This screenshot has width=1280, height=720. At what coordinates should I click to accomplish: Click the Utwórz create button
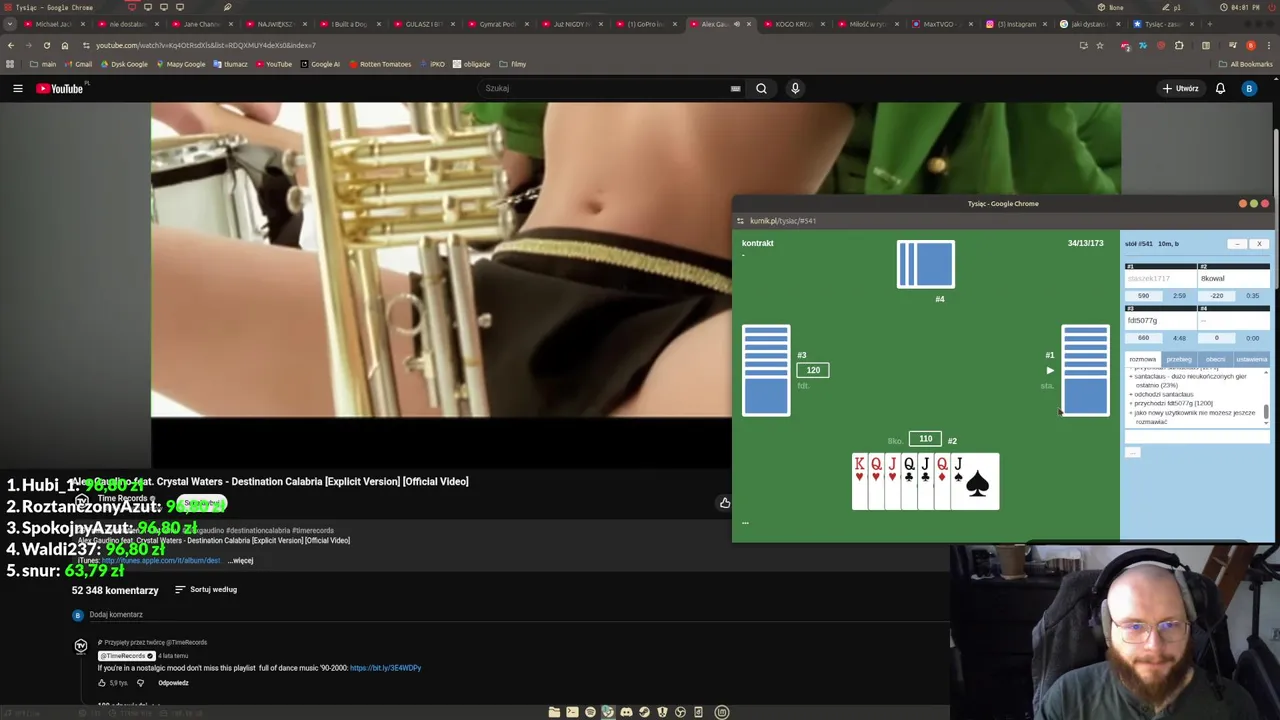tap(1181, 88)
